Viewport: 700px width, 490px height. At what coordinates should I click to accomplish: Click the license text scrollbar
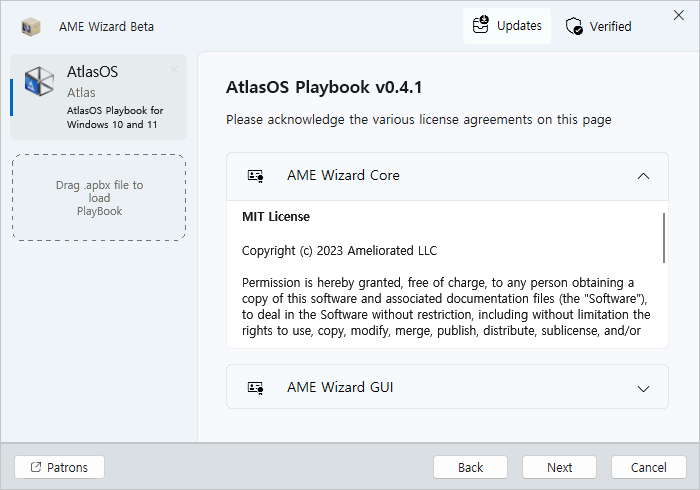coord(664,238)
